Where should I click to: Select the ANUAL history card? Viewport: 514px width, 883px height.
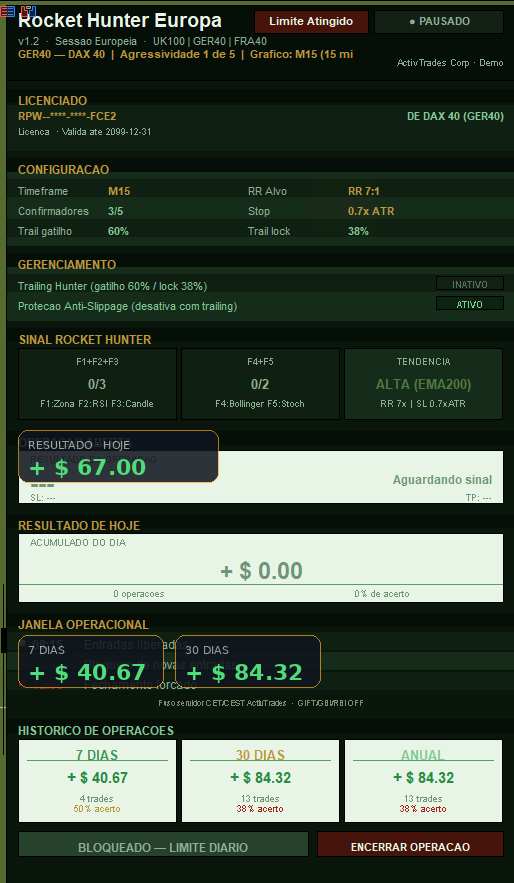[x=423, y=781]
